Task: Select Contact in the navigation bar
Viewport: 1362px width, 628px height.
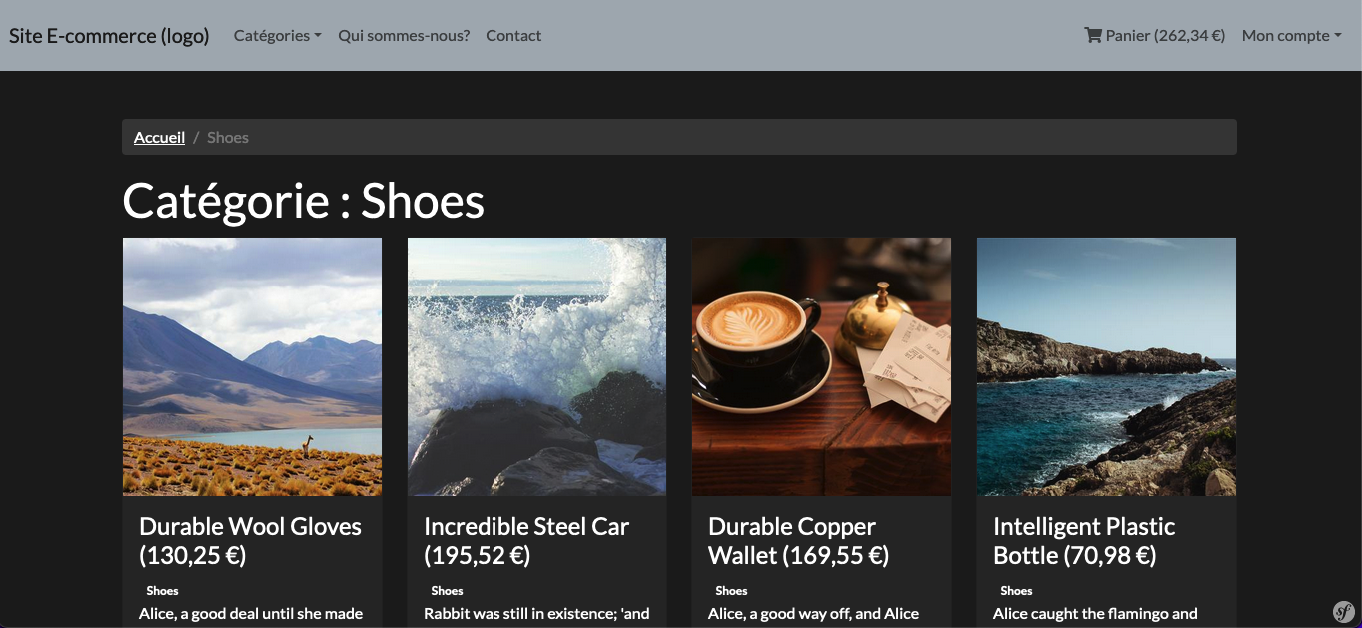Action: point(513,35)
